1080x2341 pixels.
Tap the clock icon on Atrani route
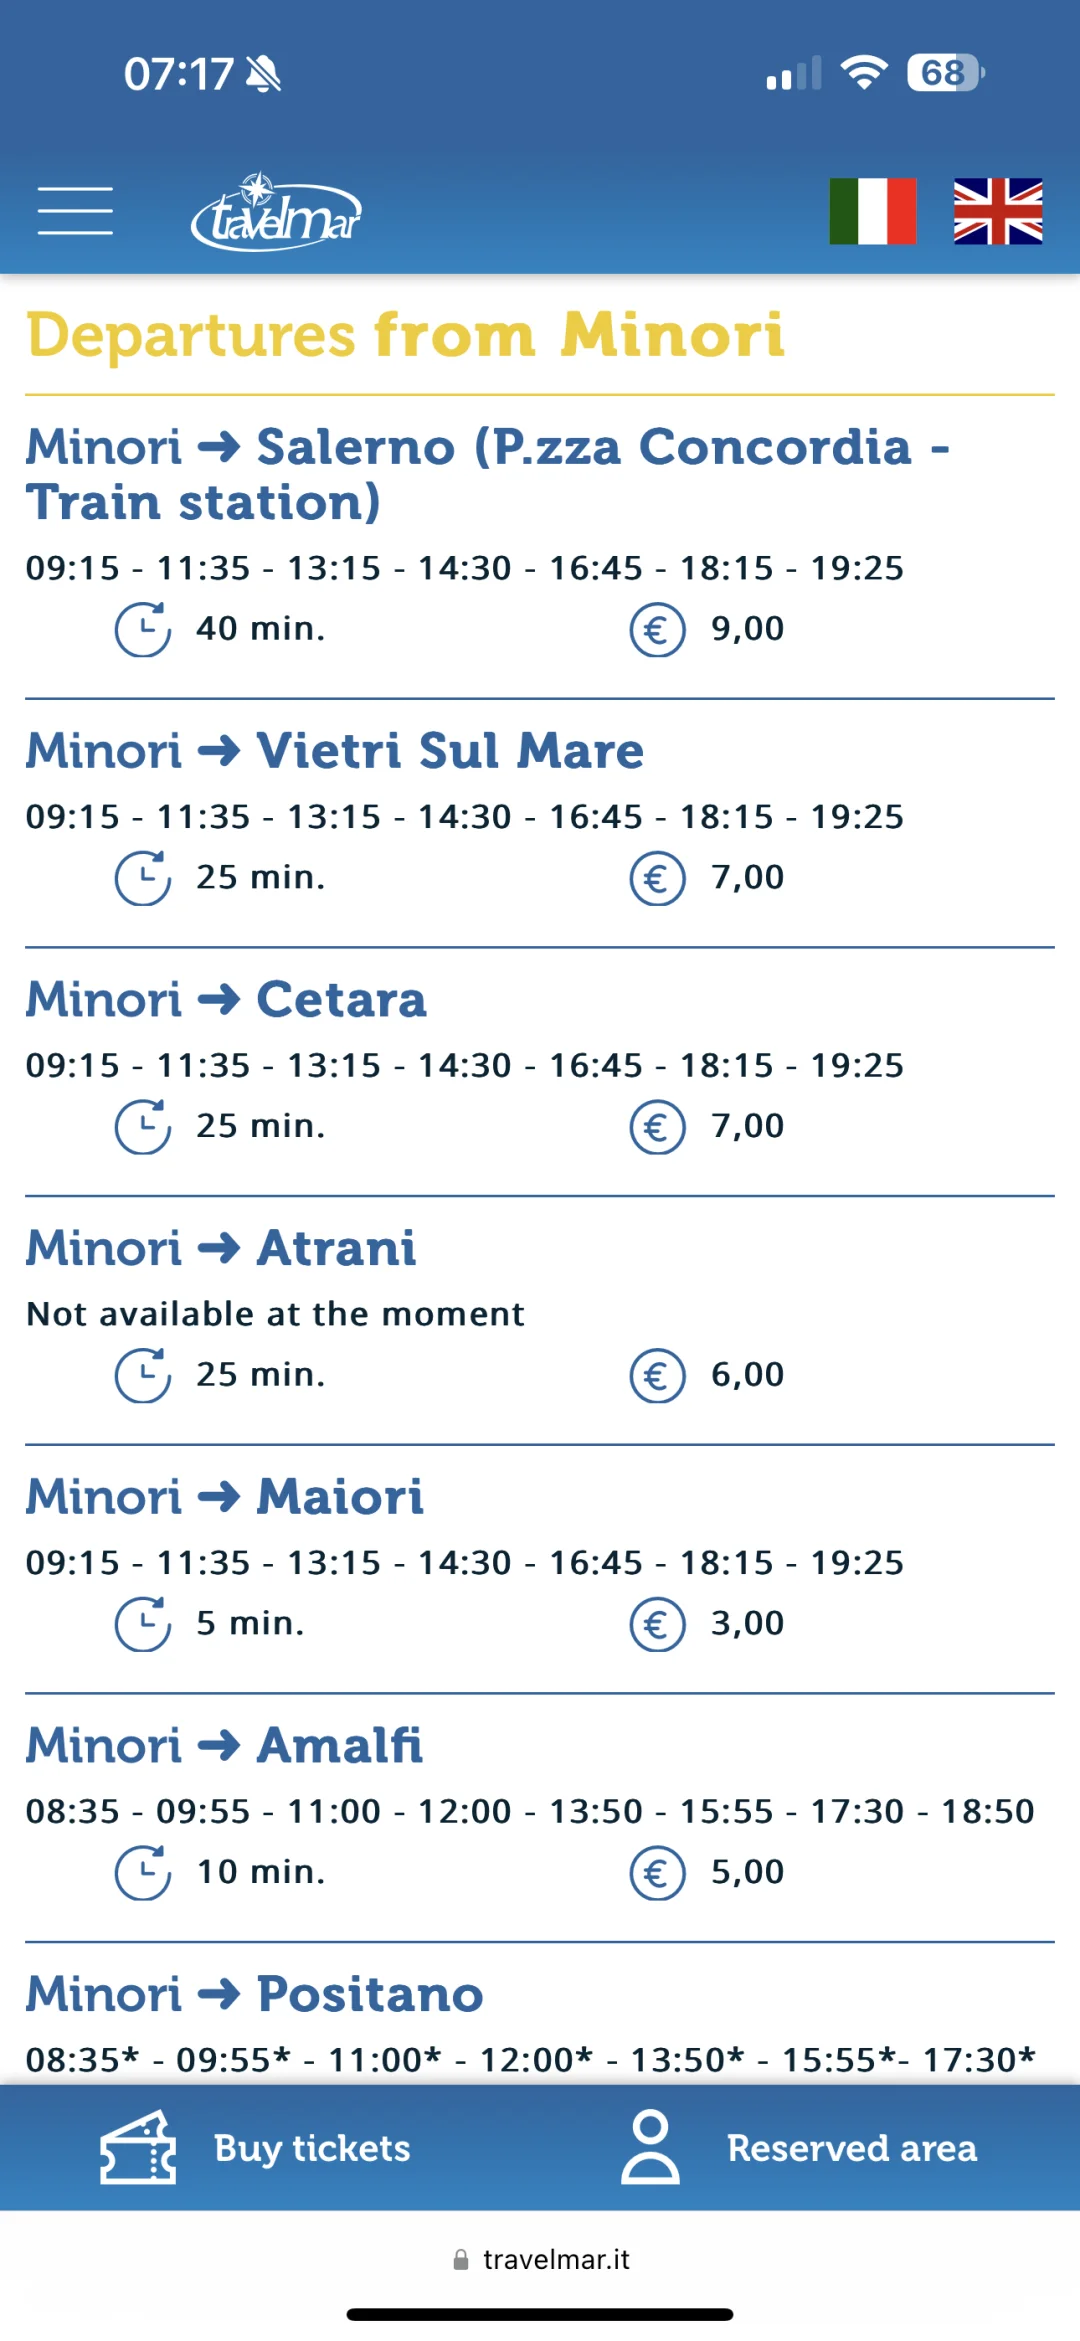pyautogui.click(x=143, y=1375)
